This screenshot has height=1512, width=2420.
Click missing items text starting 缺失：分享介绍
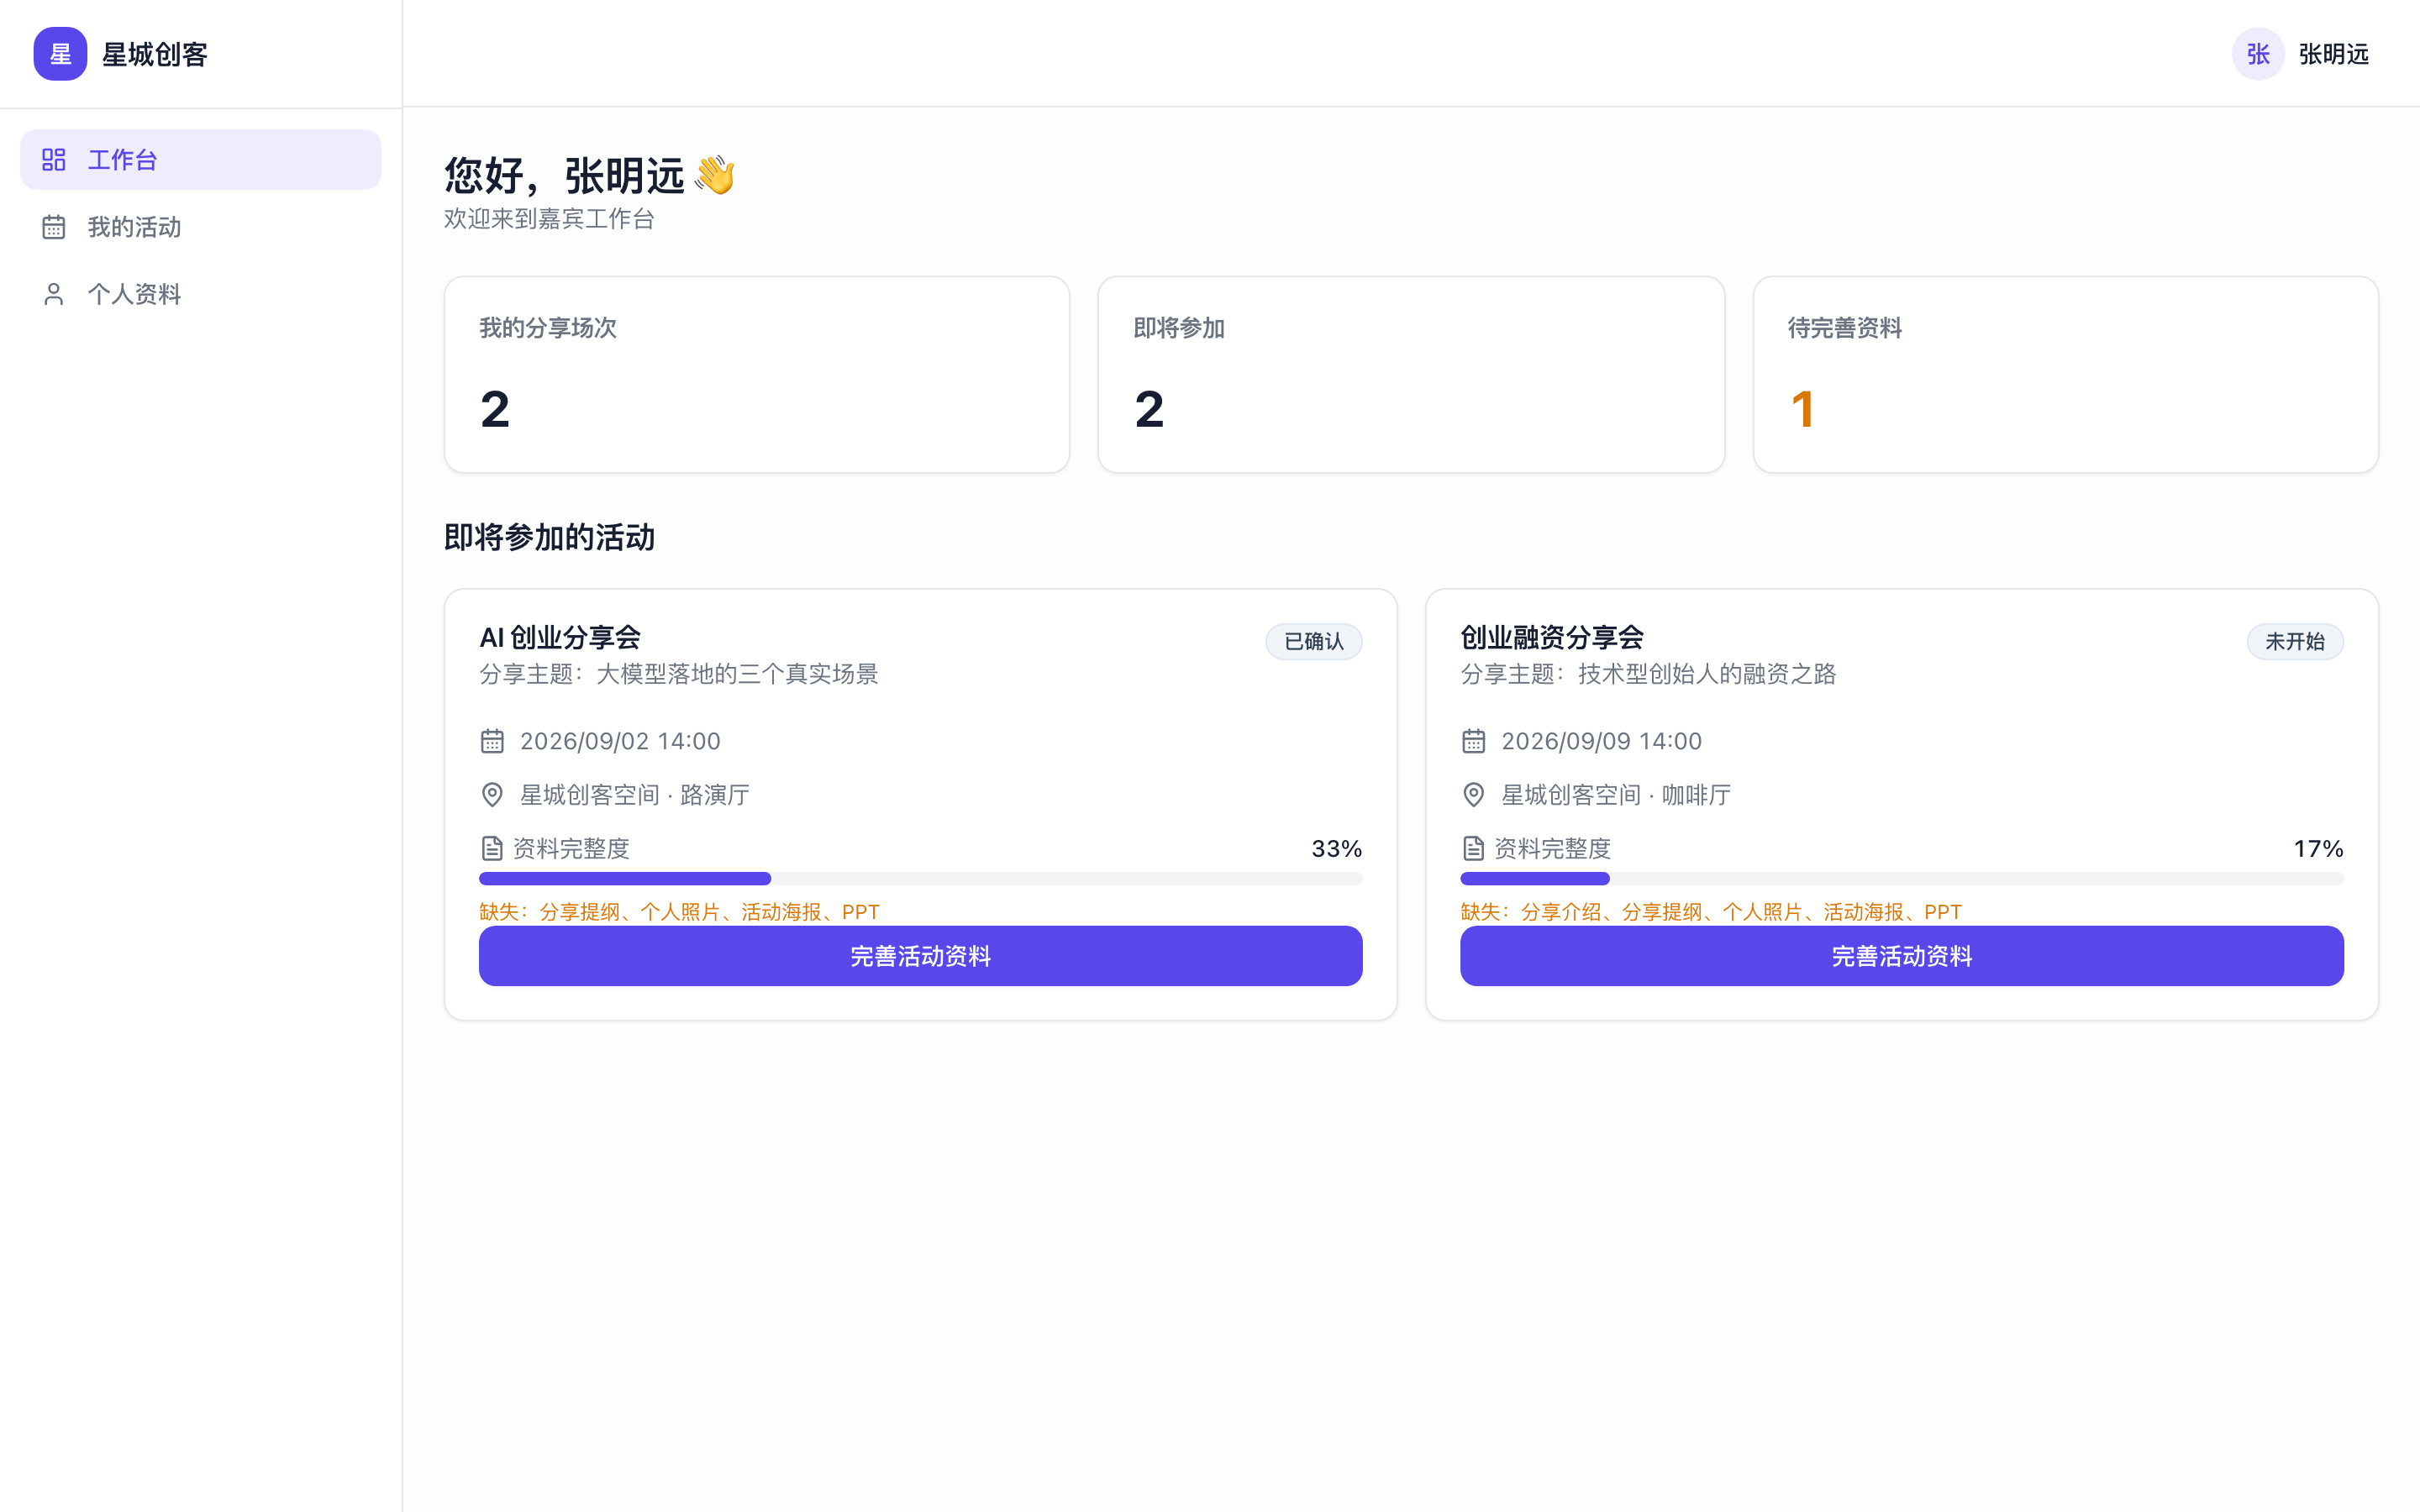tap(1710, 912)
